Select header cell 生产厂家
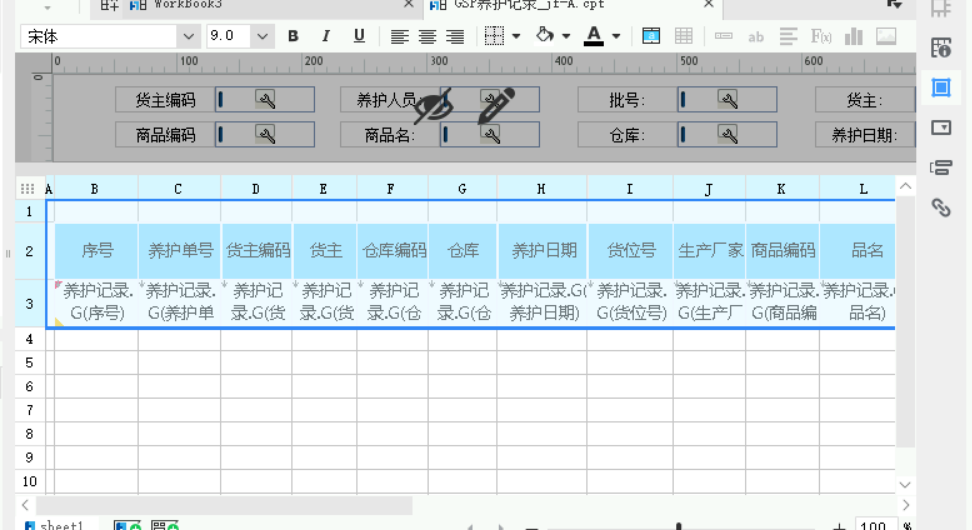 pos(709,251)
